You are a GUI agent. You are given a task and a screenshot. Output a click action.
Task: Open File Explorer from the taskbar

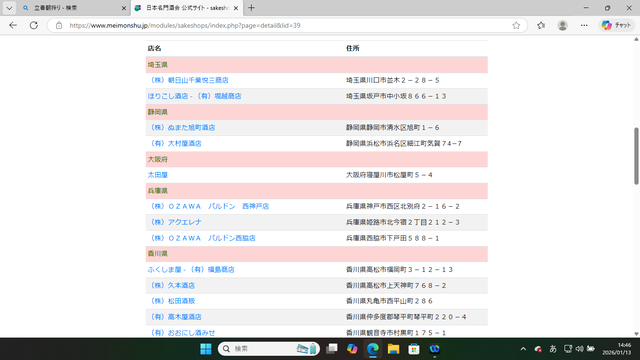coord(393,349)
